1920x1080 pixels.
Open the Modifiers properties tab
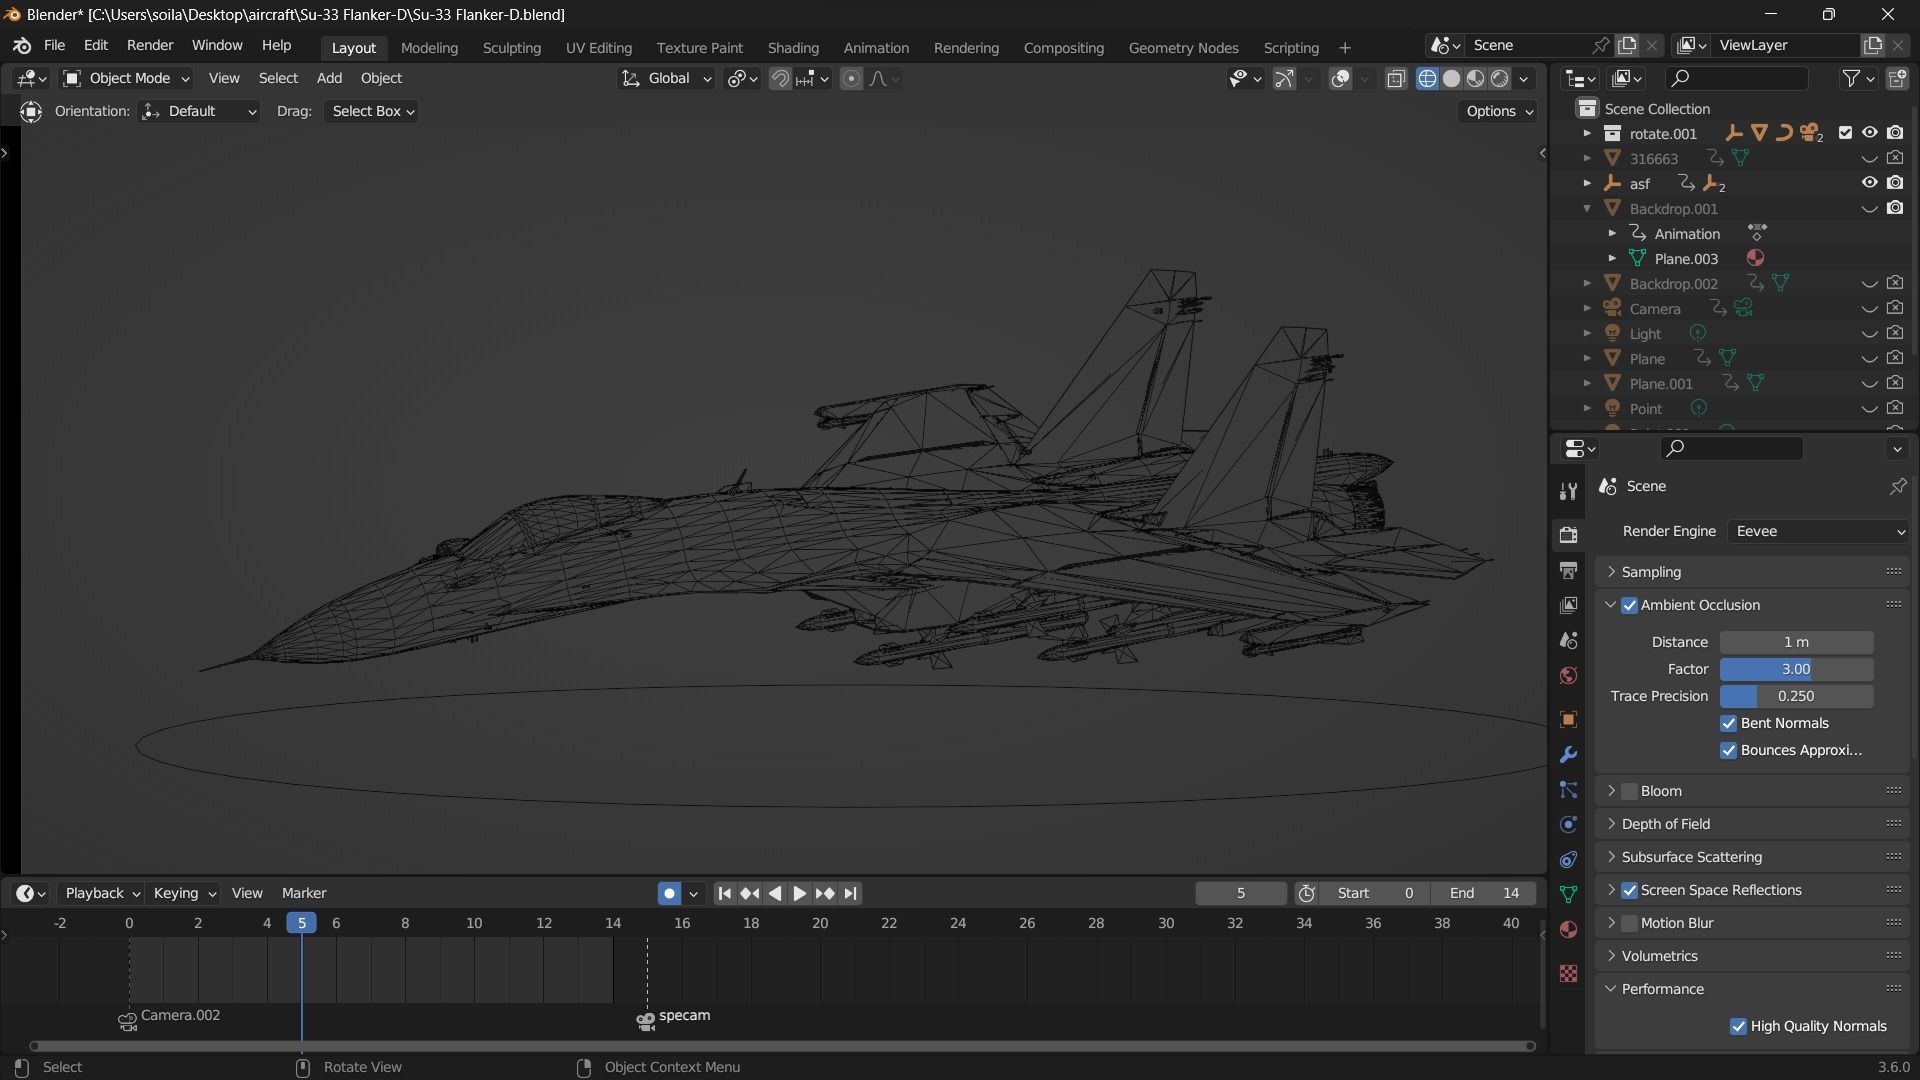pos(1568,755)
